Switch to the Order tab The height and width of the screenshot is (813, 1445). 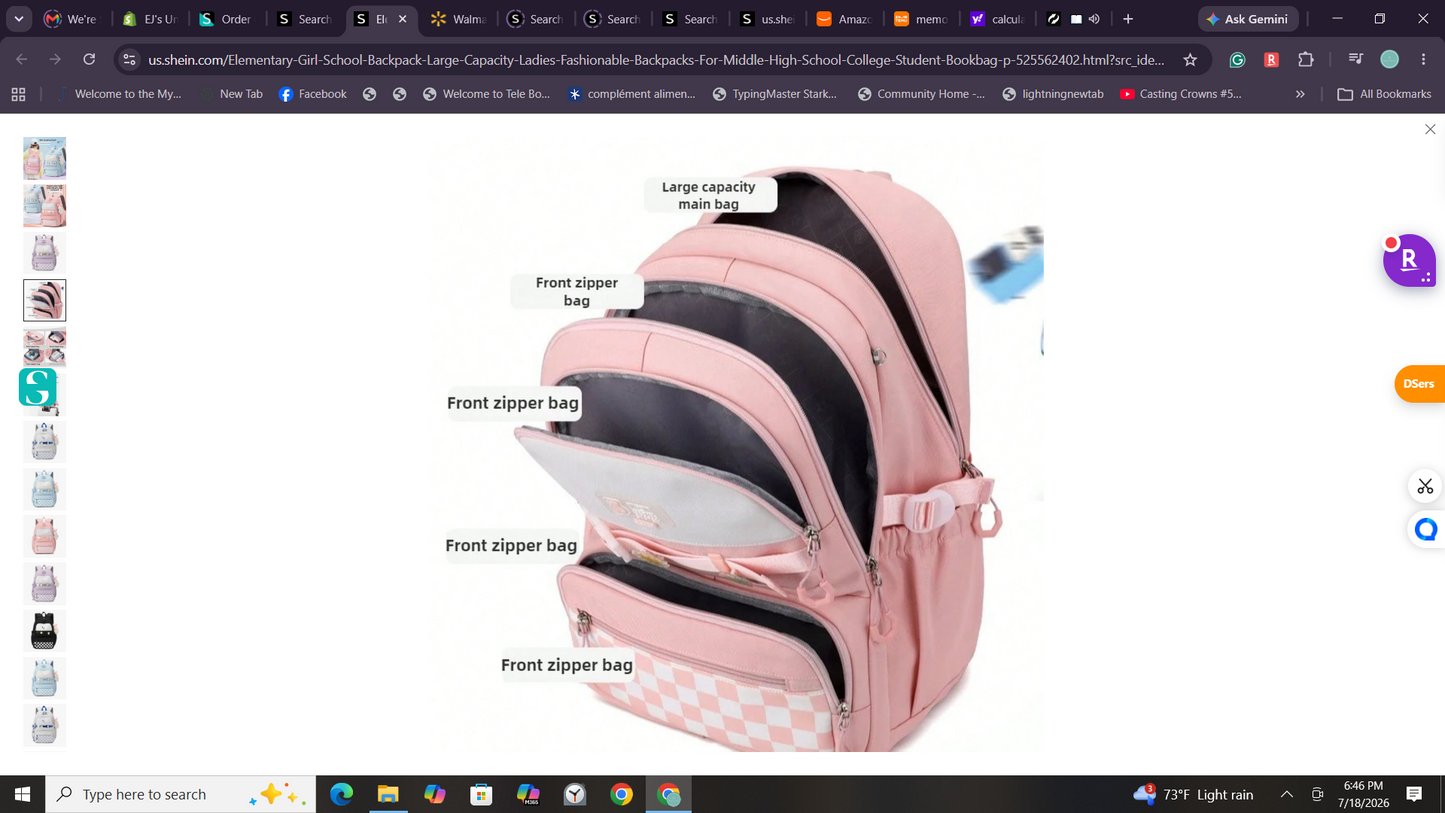[225, 19]
